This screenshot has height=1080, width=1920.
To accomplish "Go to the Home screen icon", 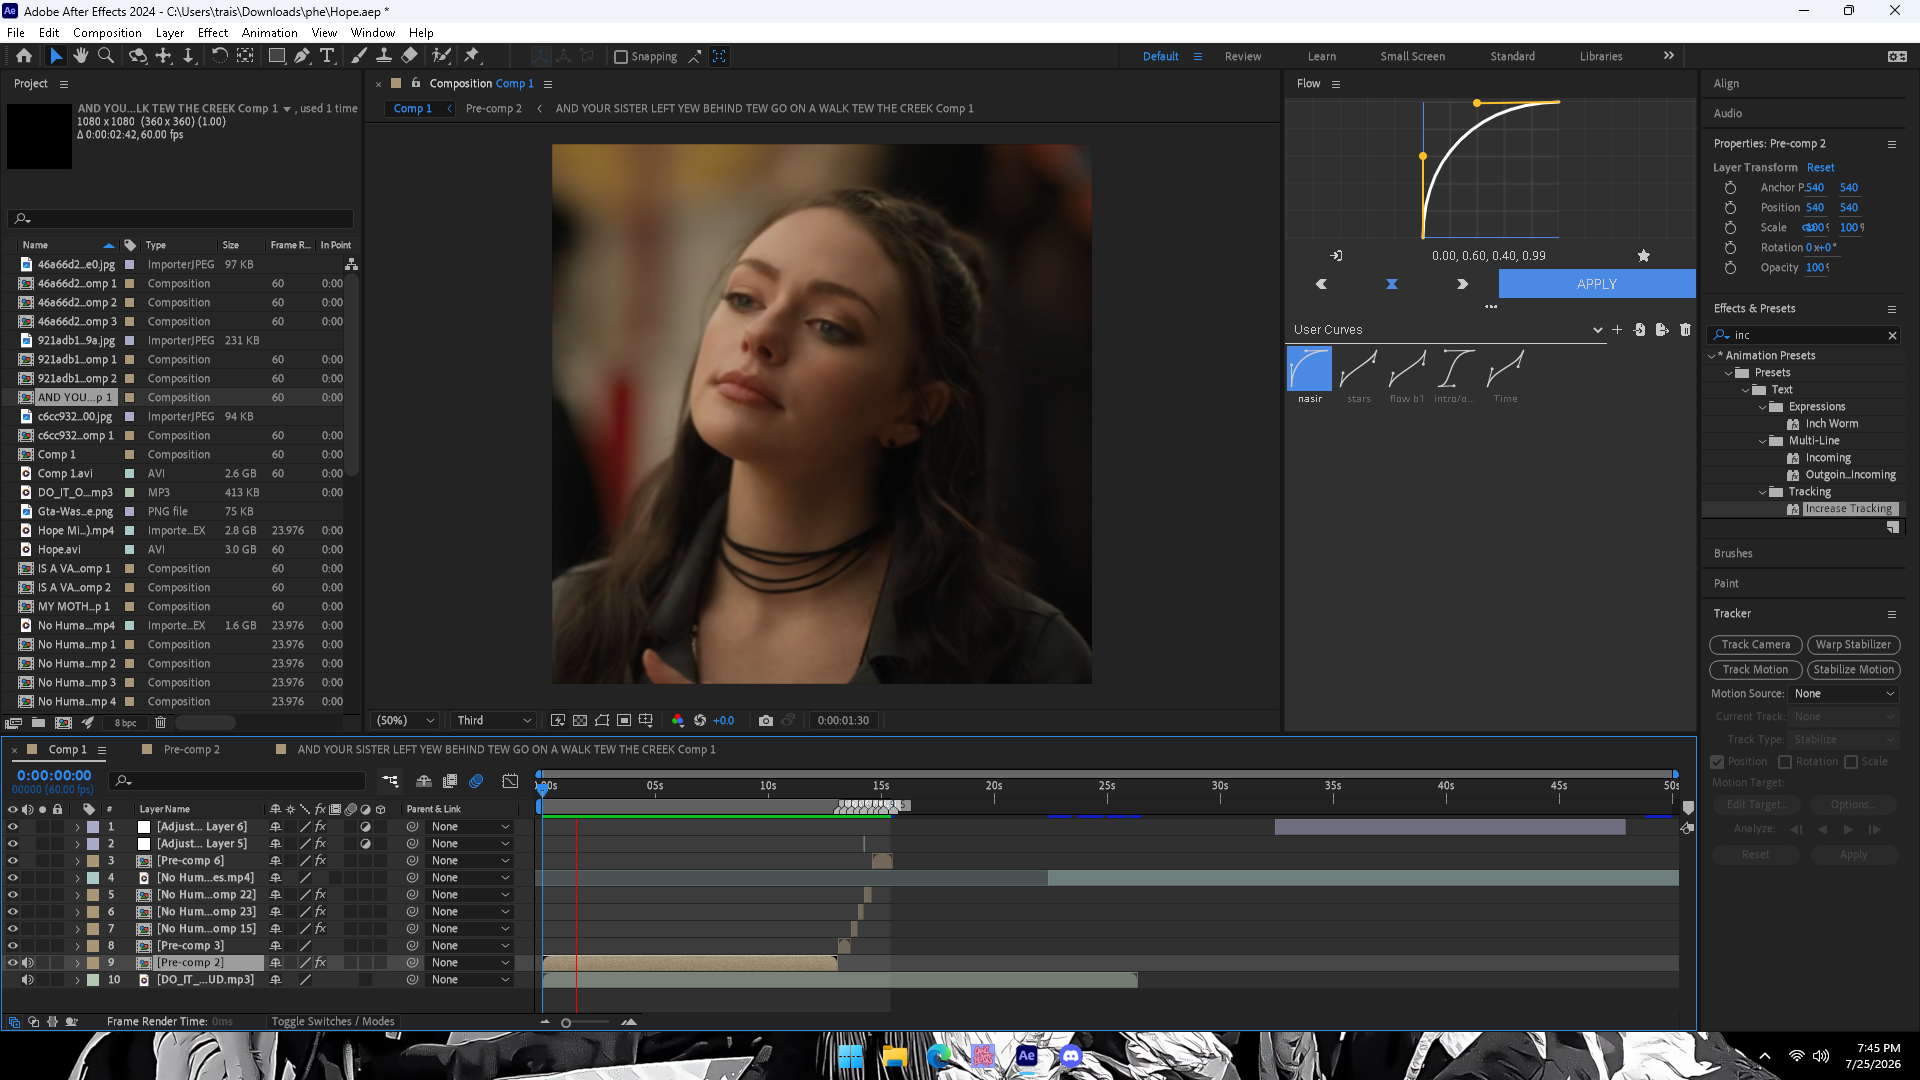I will click(24, 56).
